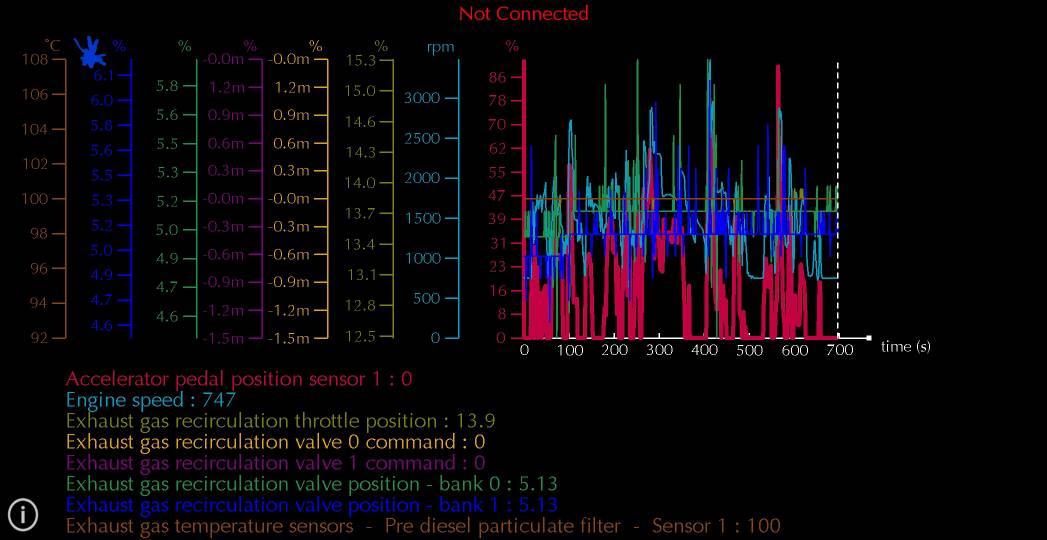Select Exhaust gas temperature sensors legend entry
This screenshot has height=540, width=1047.
[422, 526]
